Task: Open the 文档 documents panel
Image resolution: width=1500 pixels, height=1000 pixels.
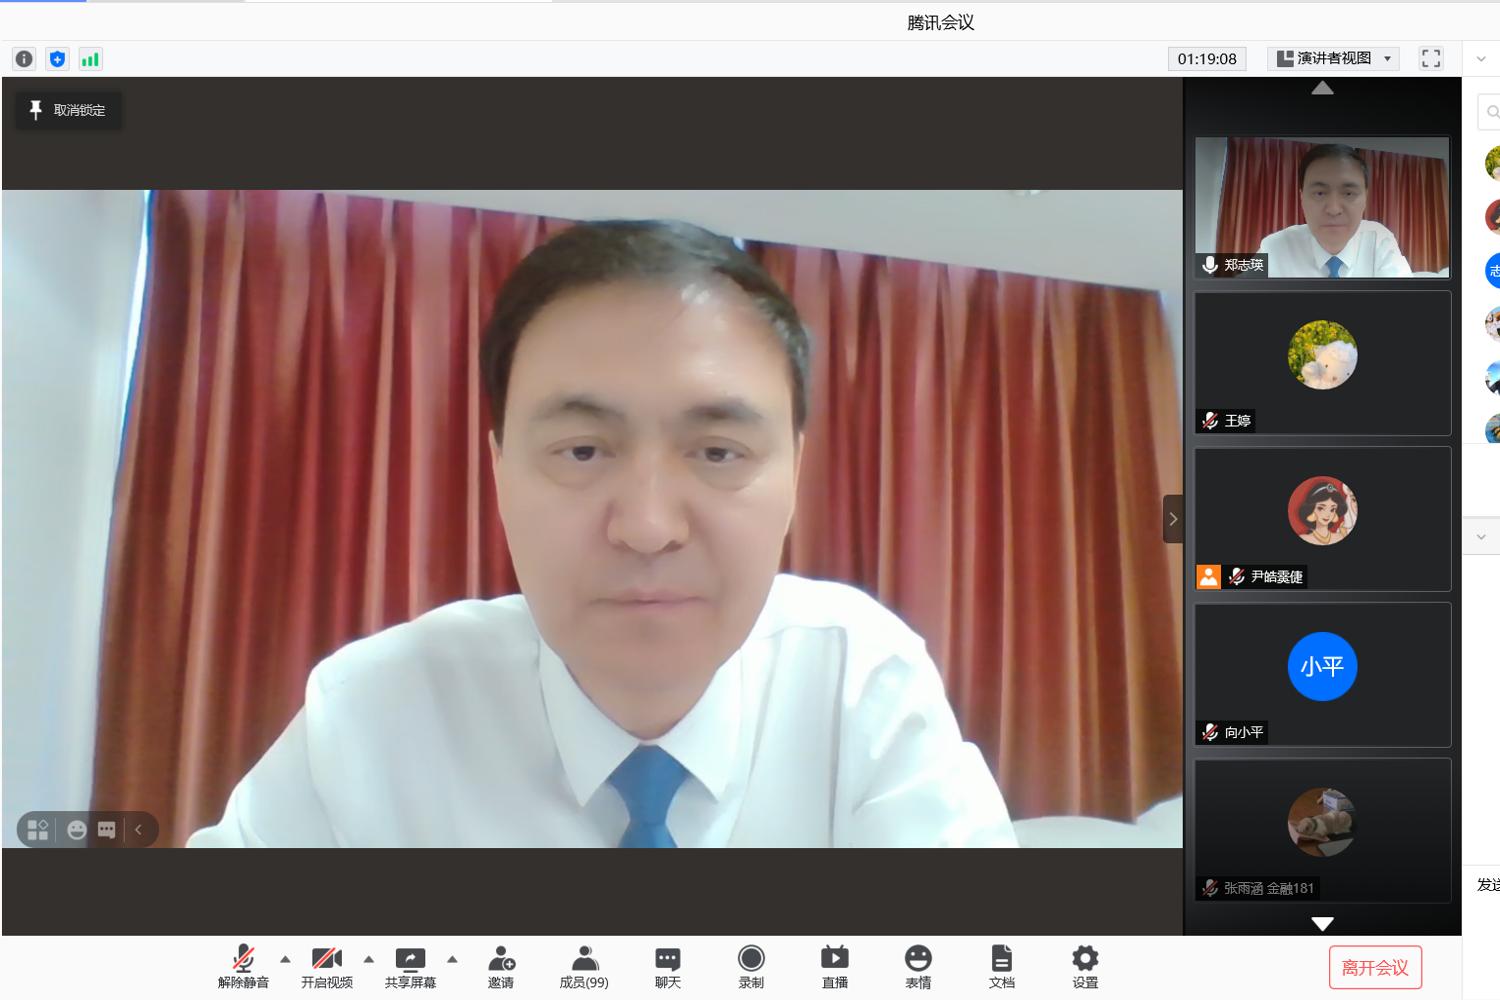Action: [1001, 966]
